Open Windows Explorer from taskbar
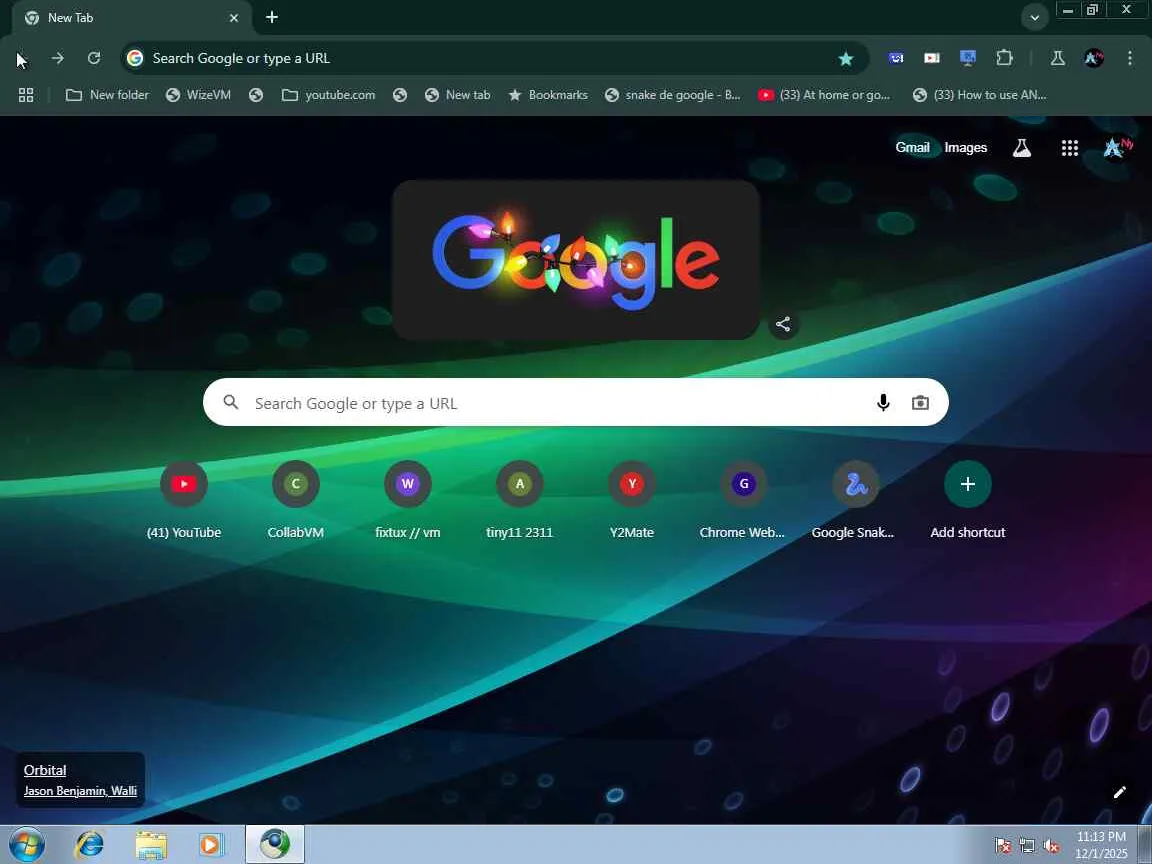The width and height of the screenshot is (1152, 864). click(151, 844)
